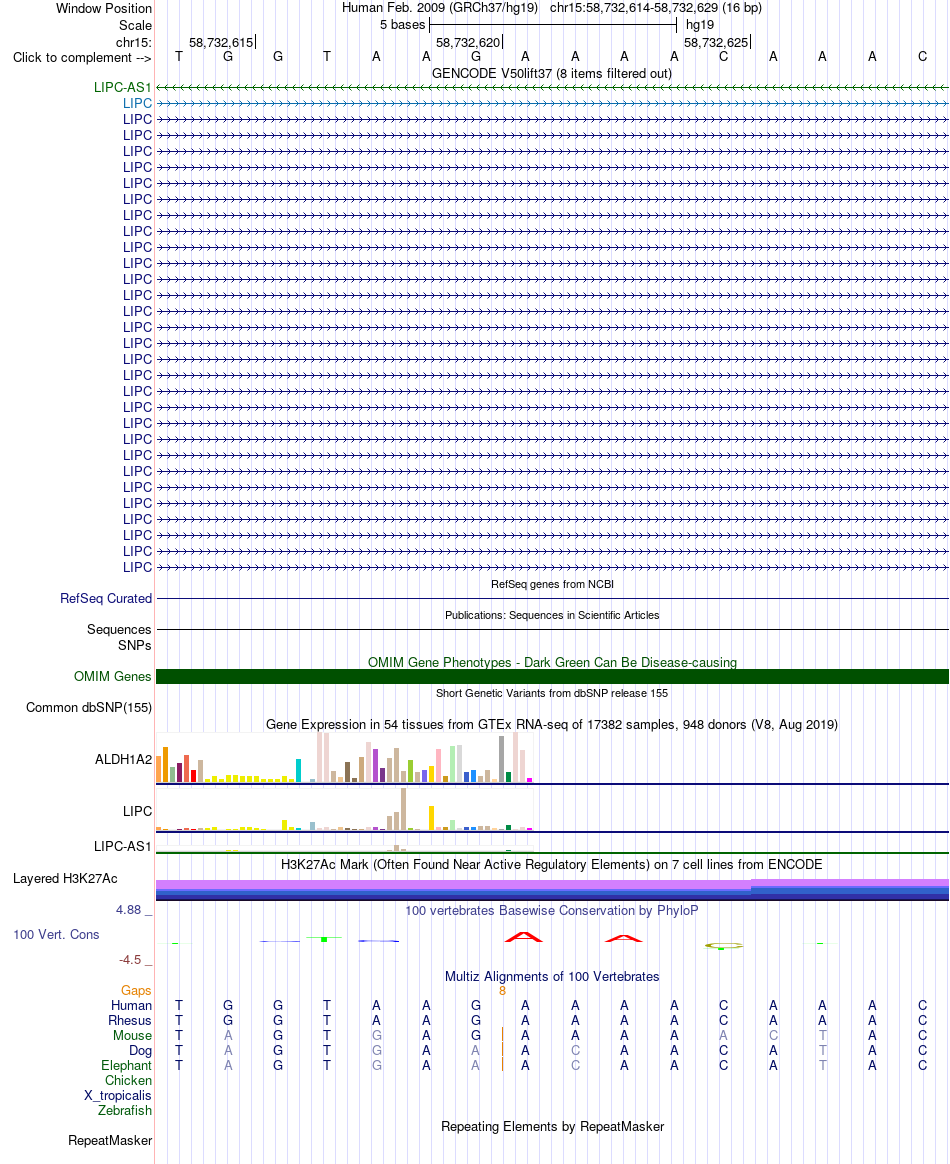Click the orange gap count '8'
The image size is (950, 1164).
[x=502, y=991]
